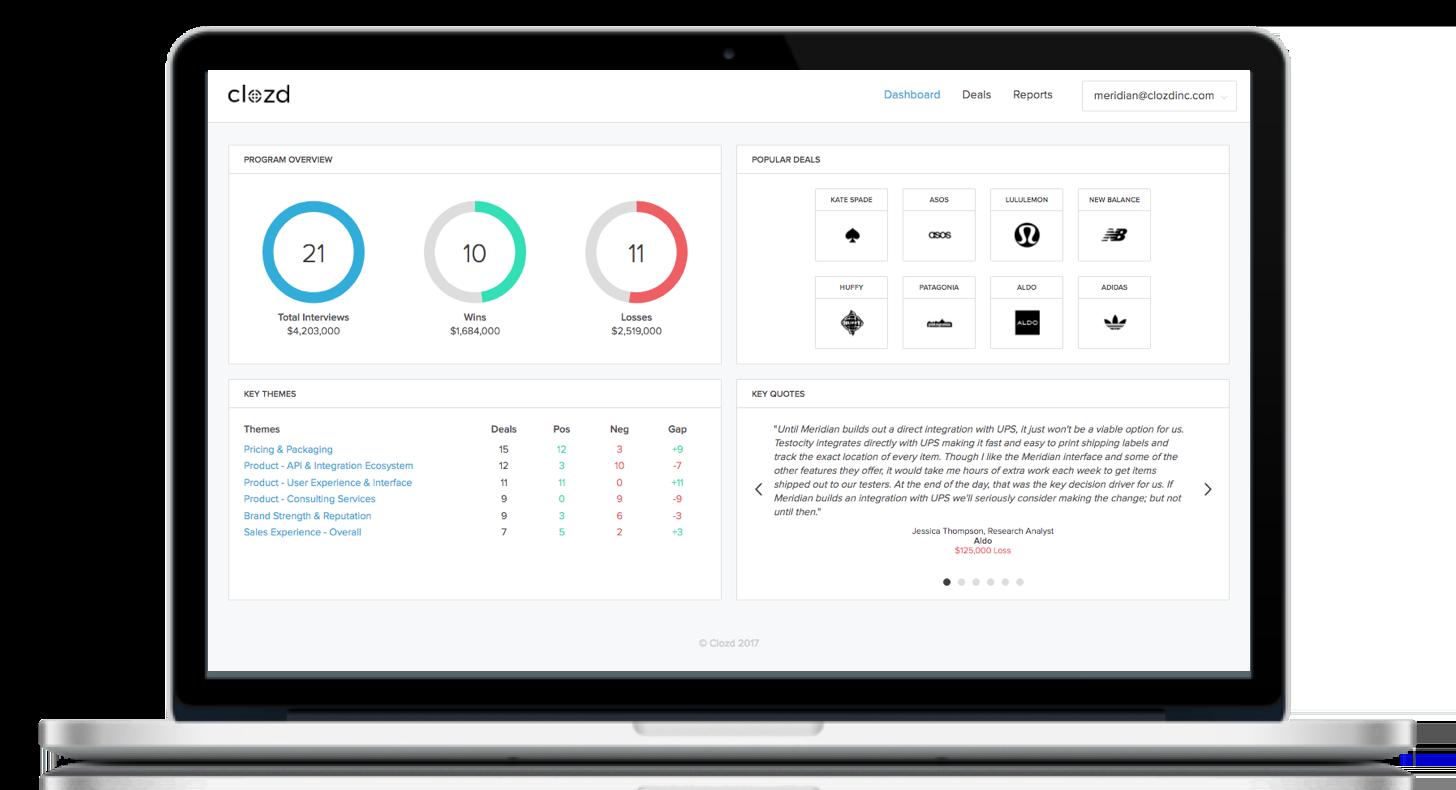This screenshot has height=790, width=1456.
Task: Click the -7 gap value for API & Integration
Action: (x=677, y=466)
